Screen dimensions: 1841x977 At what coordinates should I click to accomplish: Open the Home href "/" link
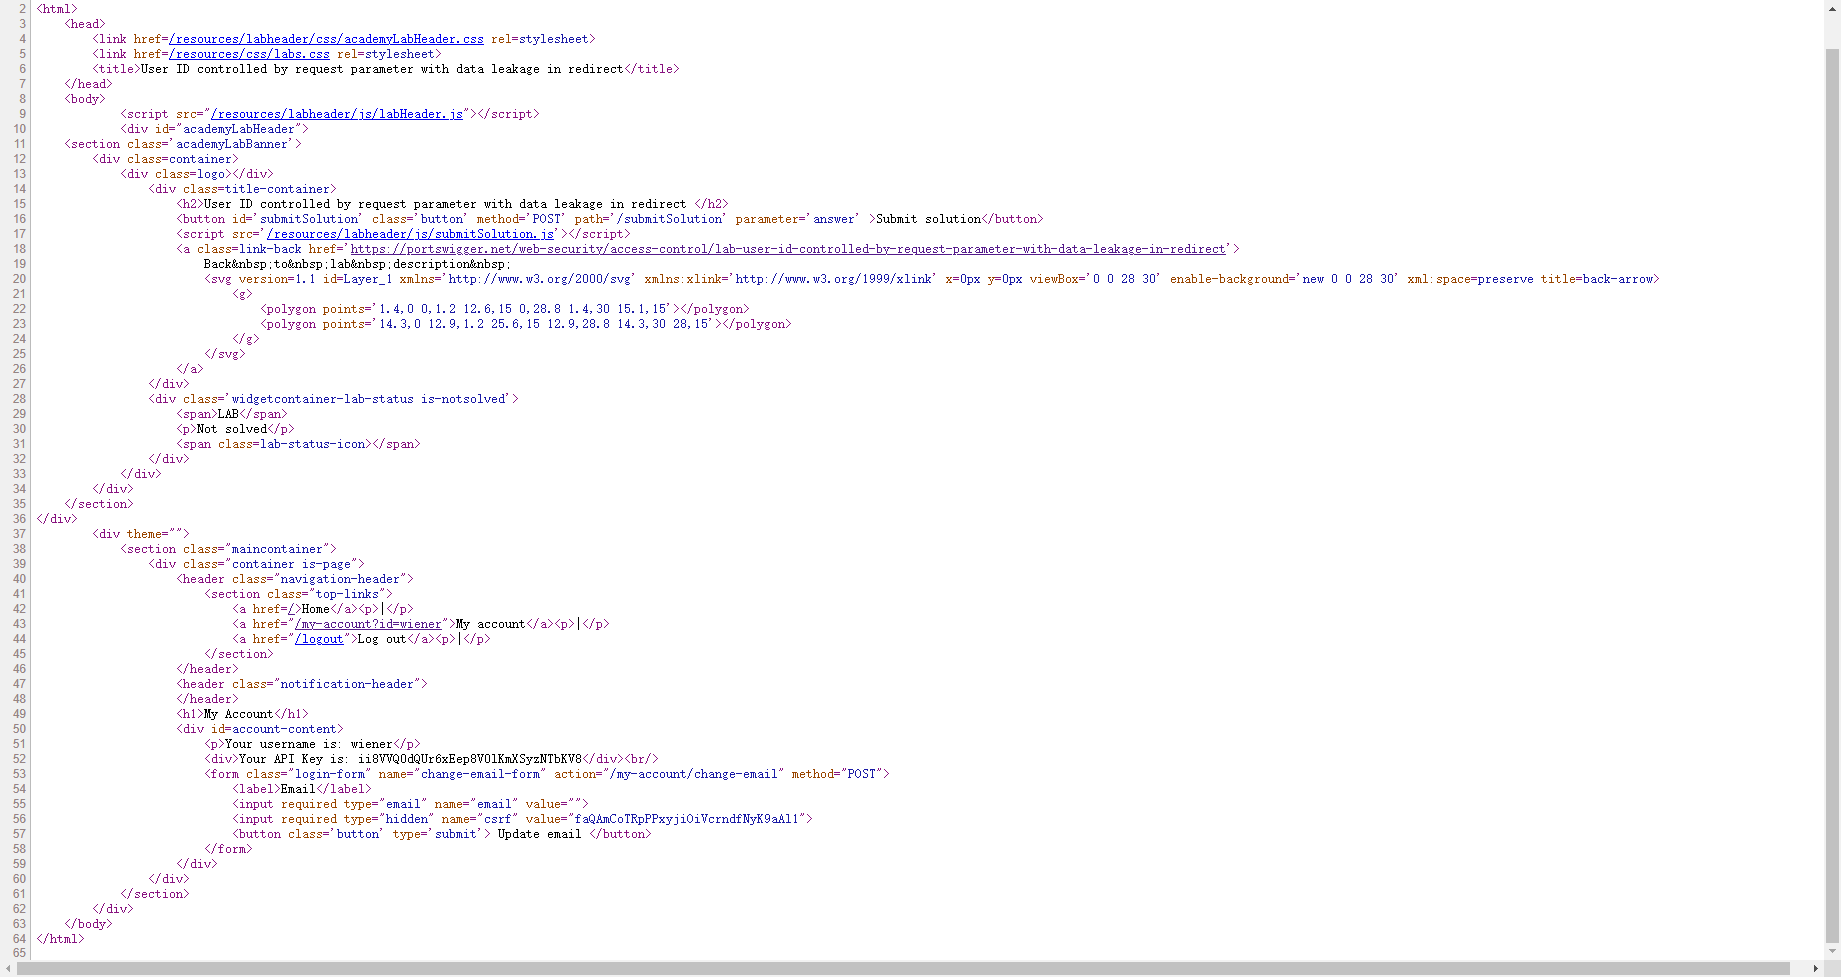tap(291, 609)
